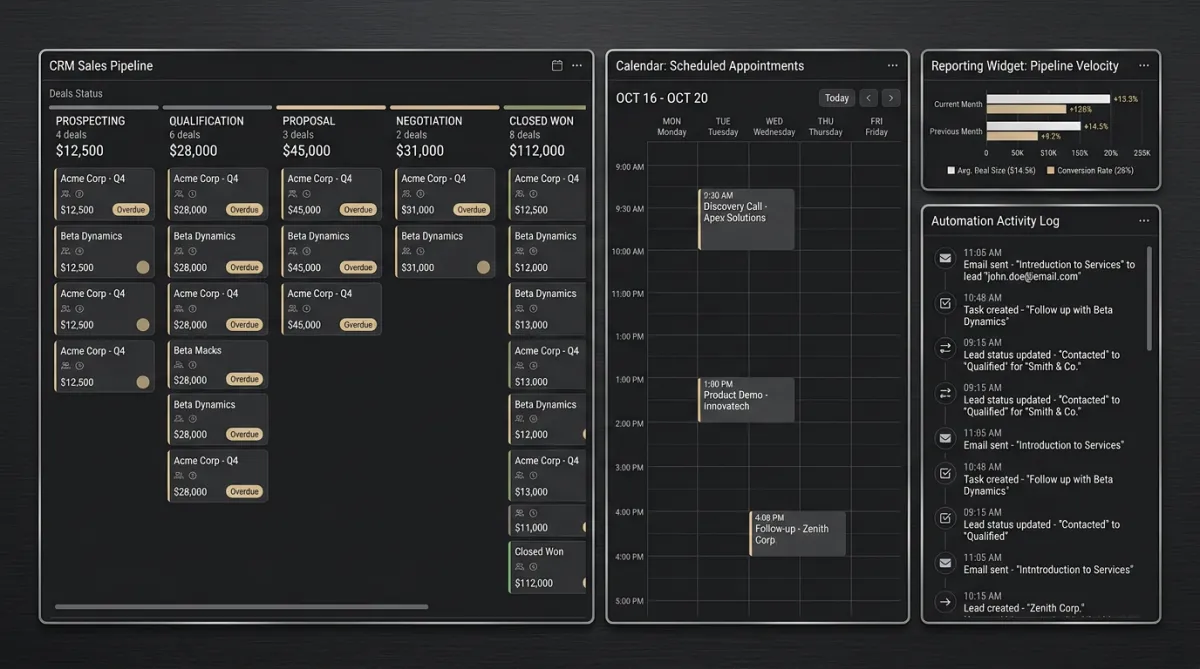This screenshot has height=669, width=1200.
Task: Click the "Deals Status" label
Action: coord(76,94)
